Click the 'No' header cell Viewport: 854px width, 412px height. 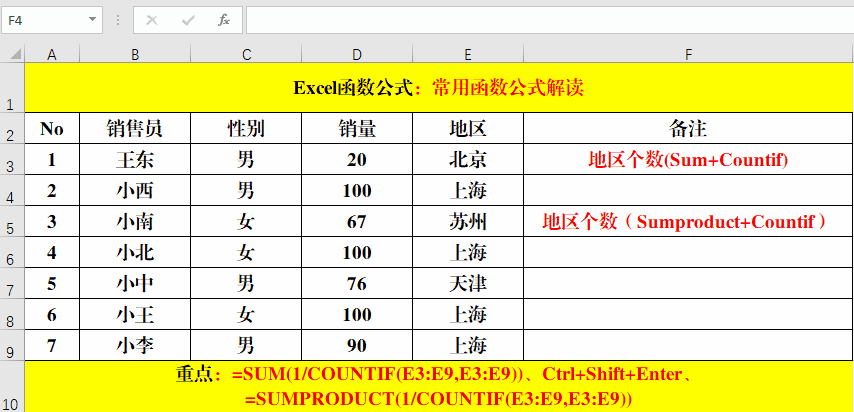coord(52,129)
